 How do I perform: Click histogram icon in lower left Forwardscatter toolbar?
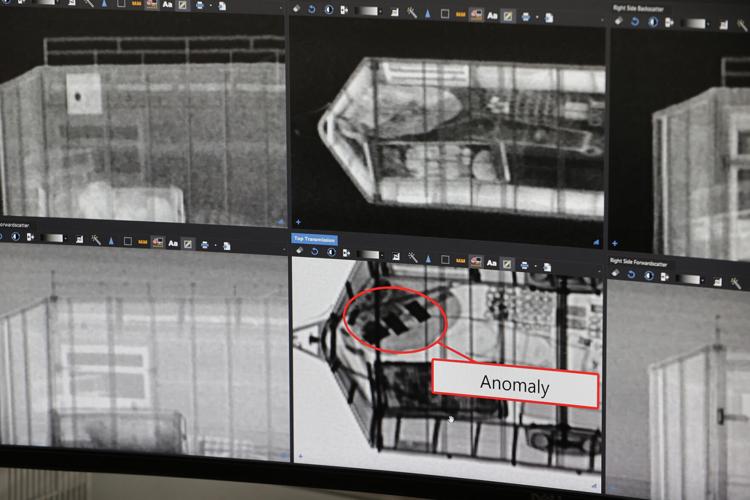(x=79, y=239)
